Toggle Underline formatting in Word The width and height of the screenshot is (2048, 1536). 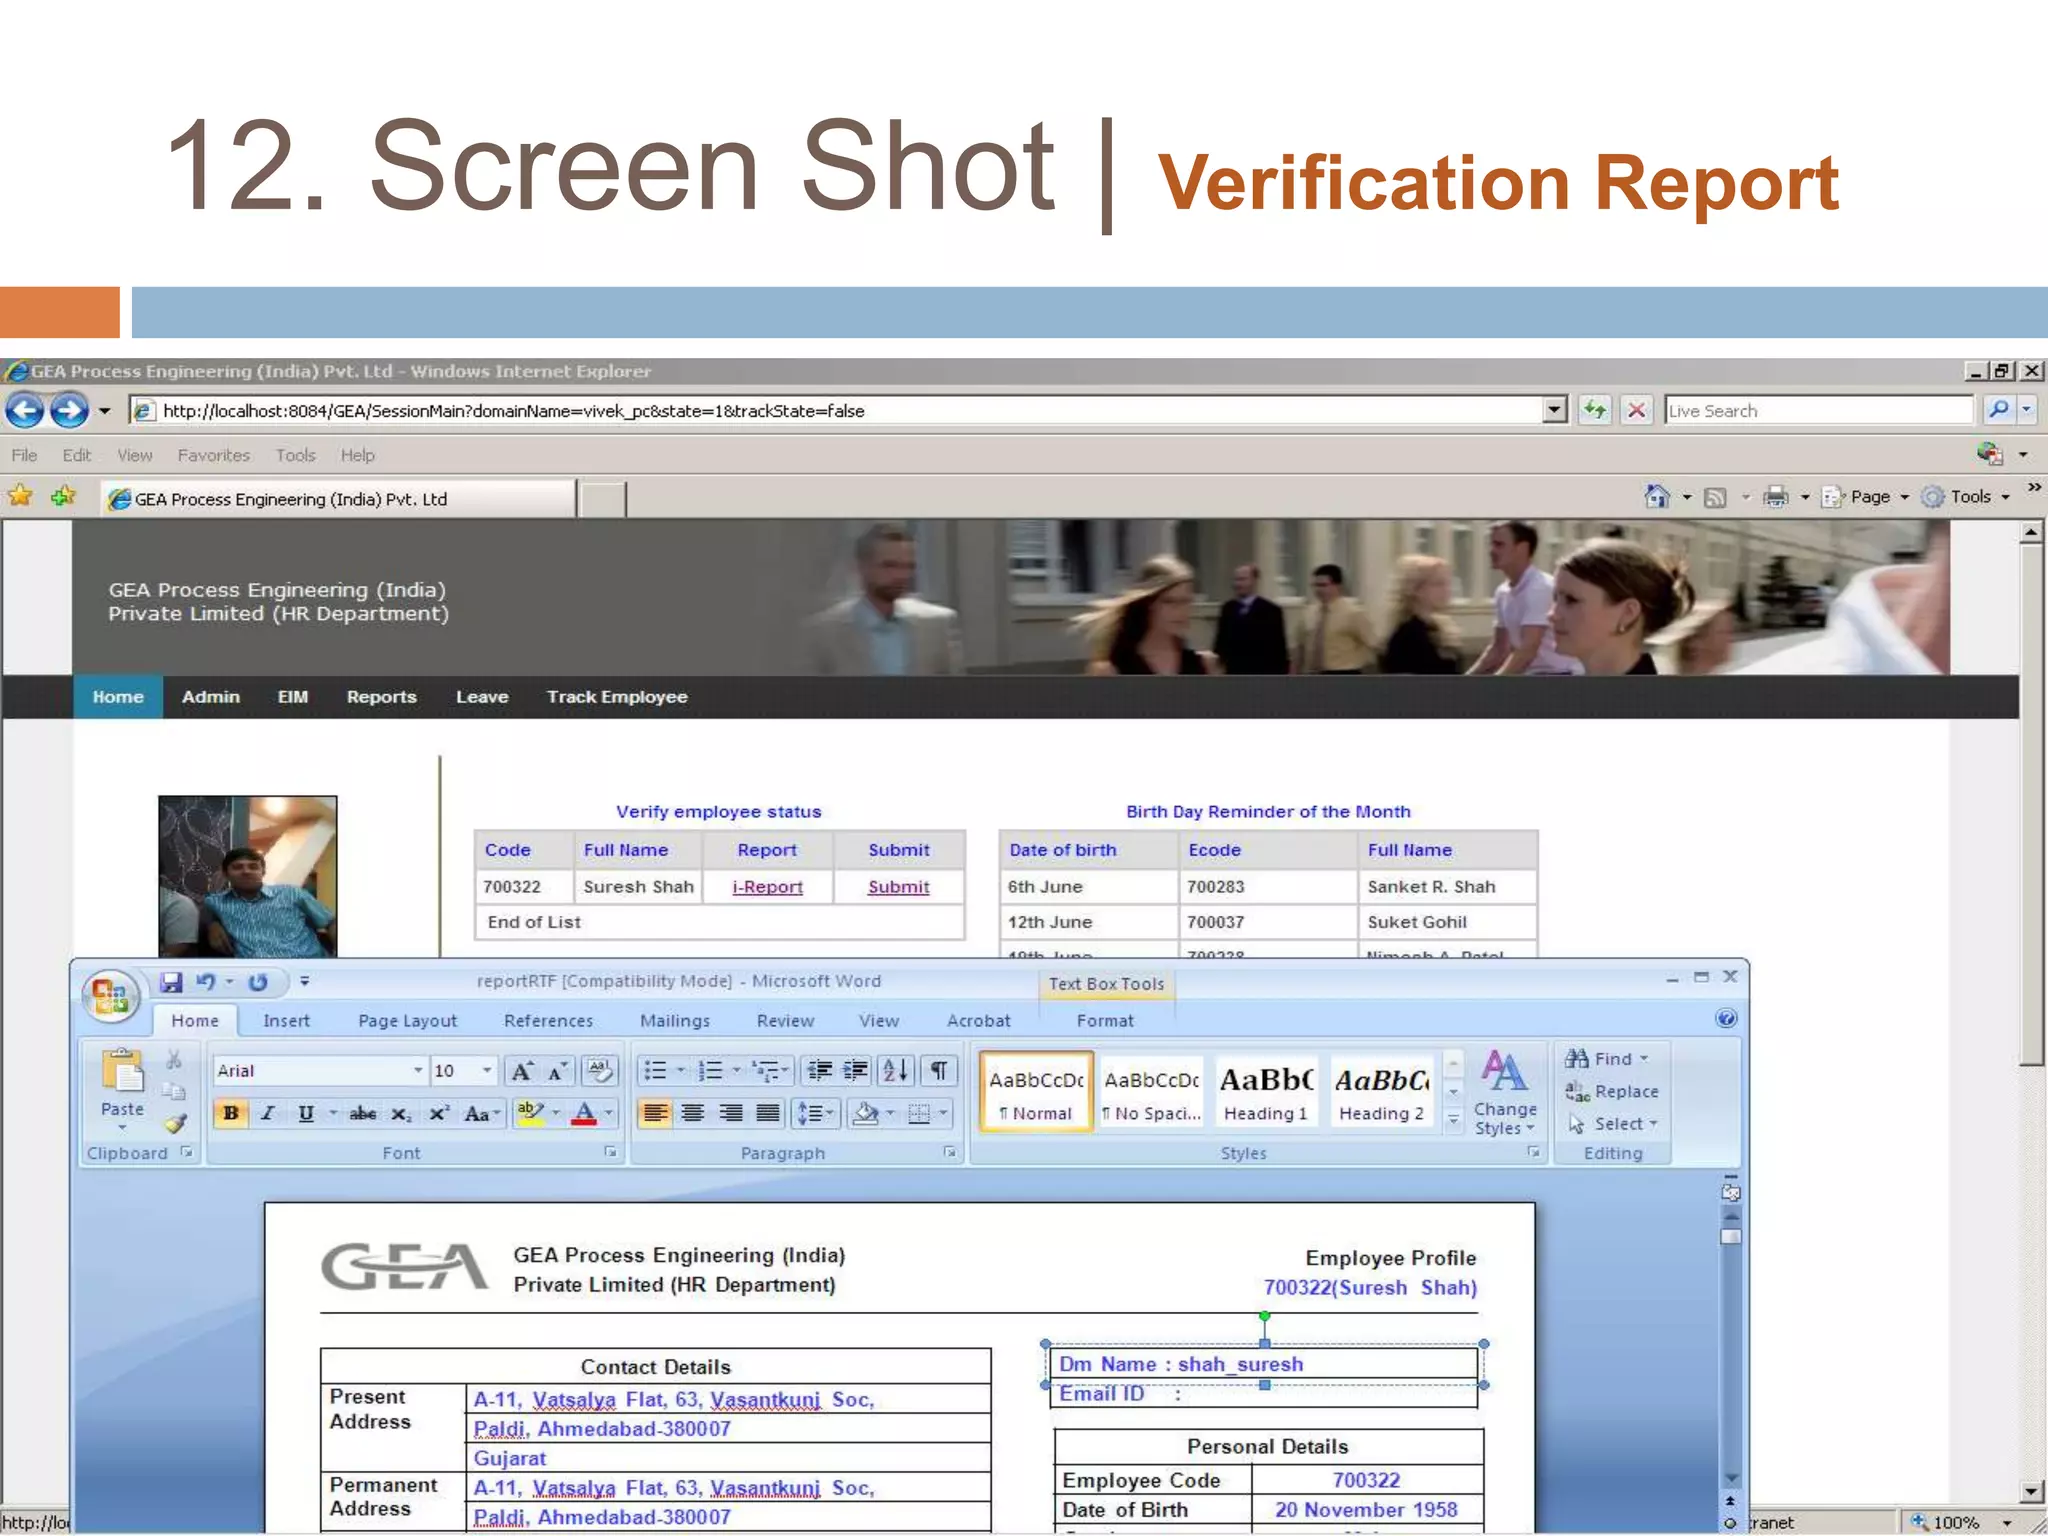pyautogui.click(x=306, y=1113)
